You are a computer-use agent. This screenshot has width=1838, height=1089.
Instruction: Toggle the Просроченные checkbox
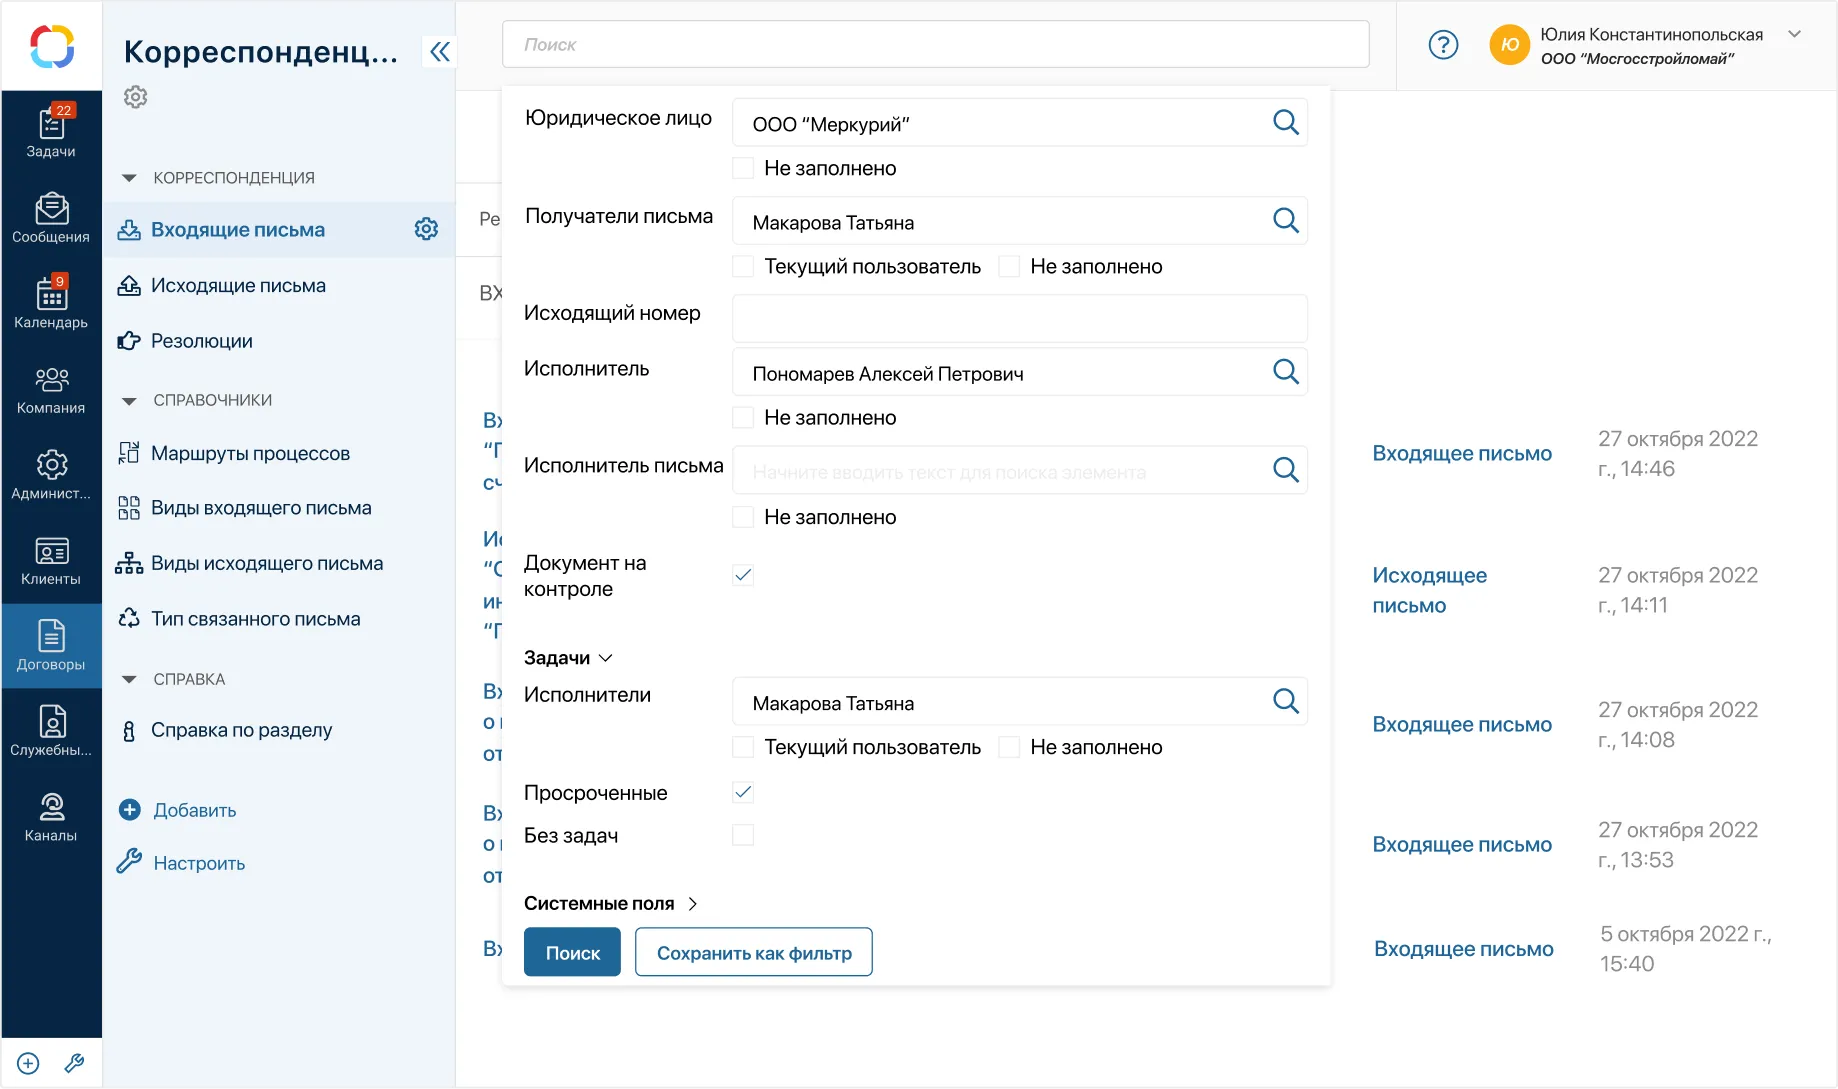(743, 793)
